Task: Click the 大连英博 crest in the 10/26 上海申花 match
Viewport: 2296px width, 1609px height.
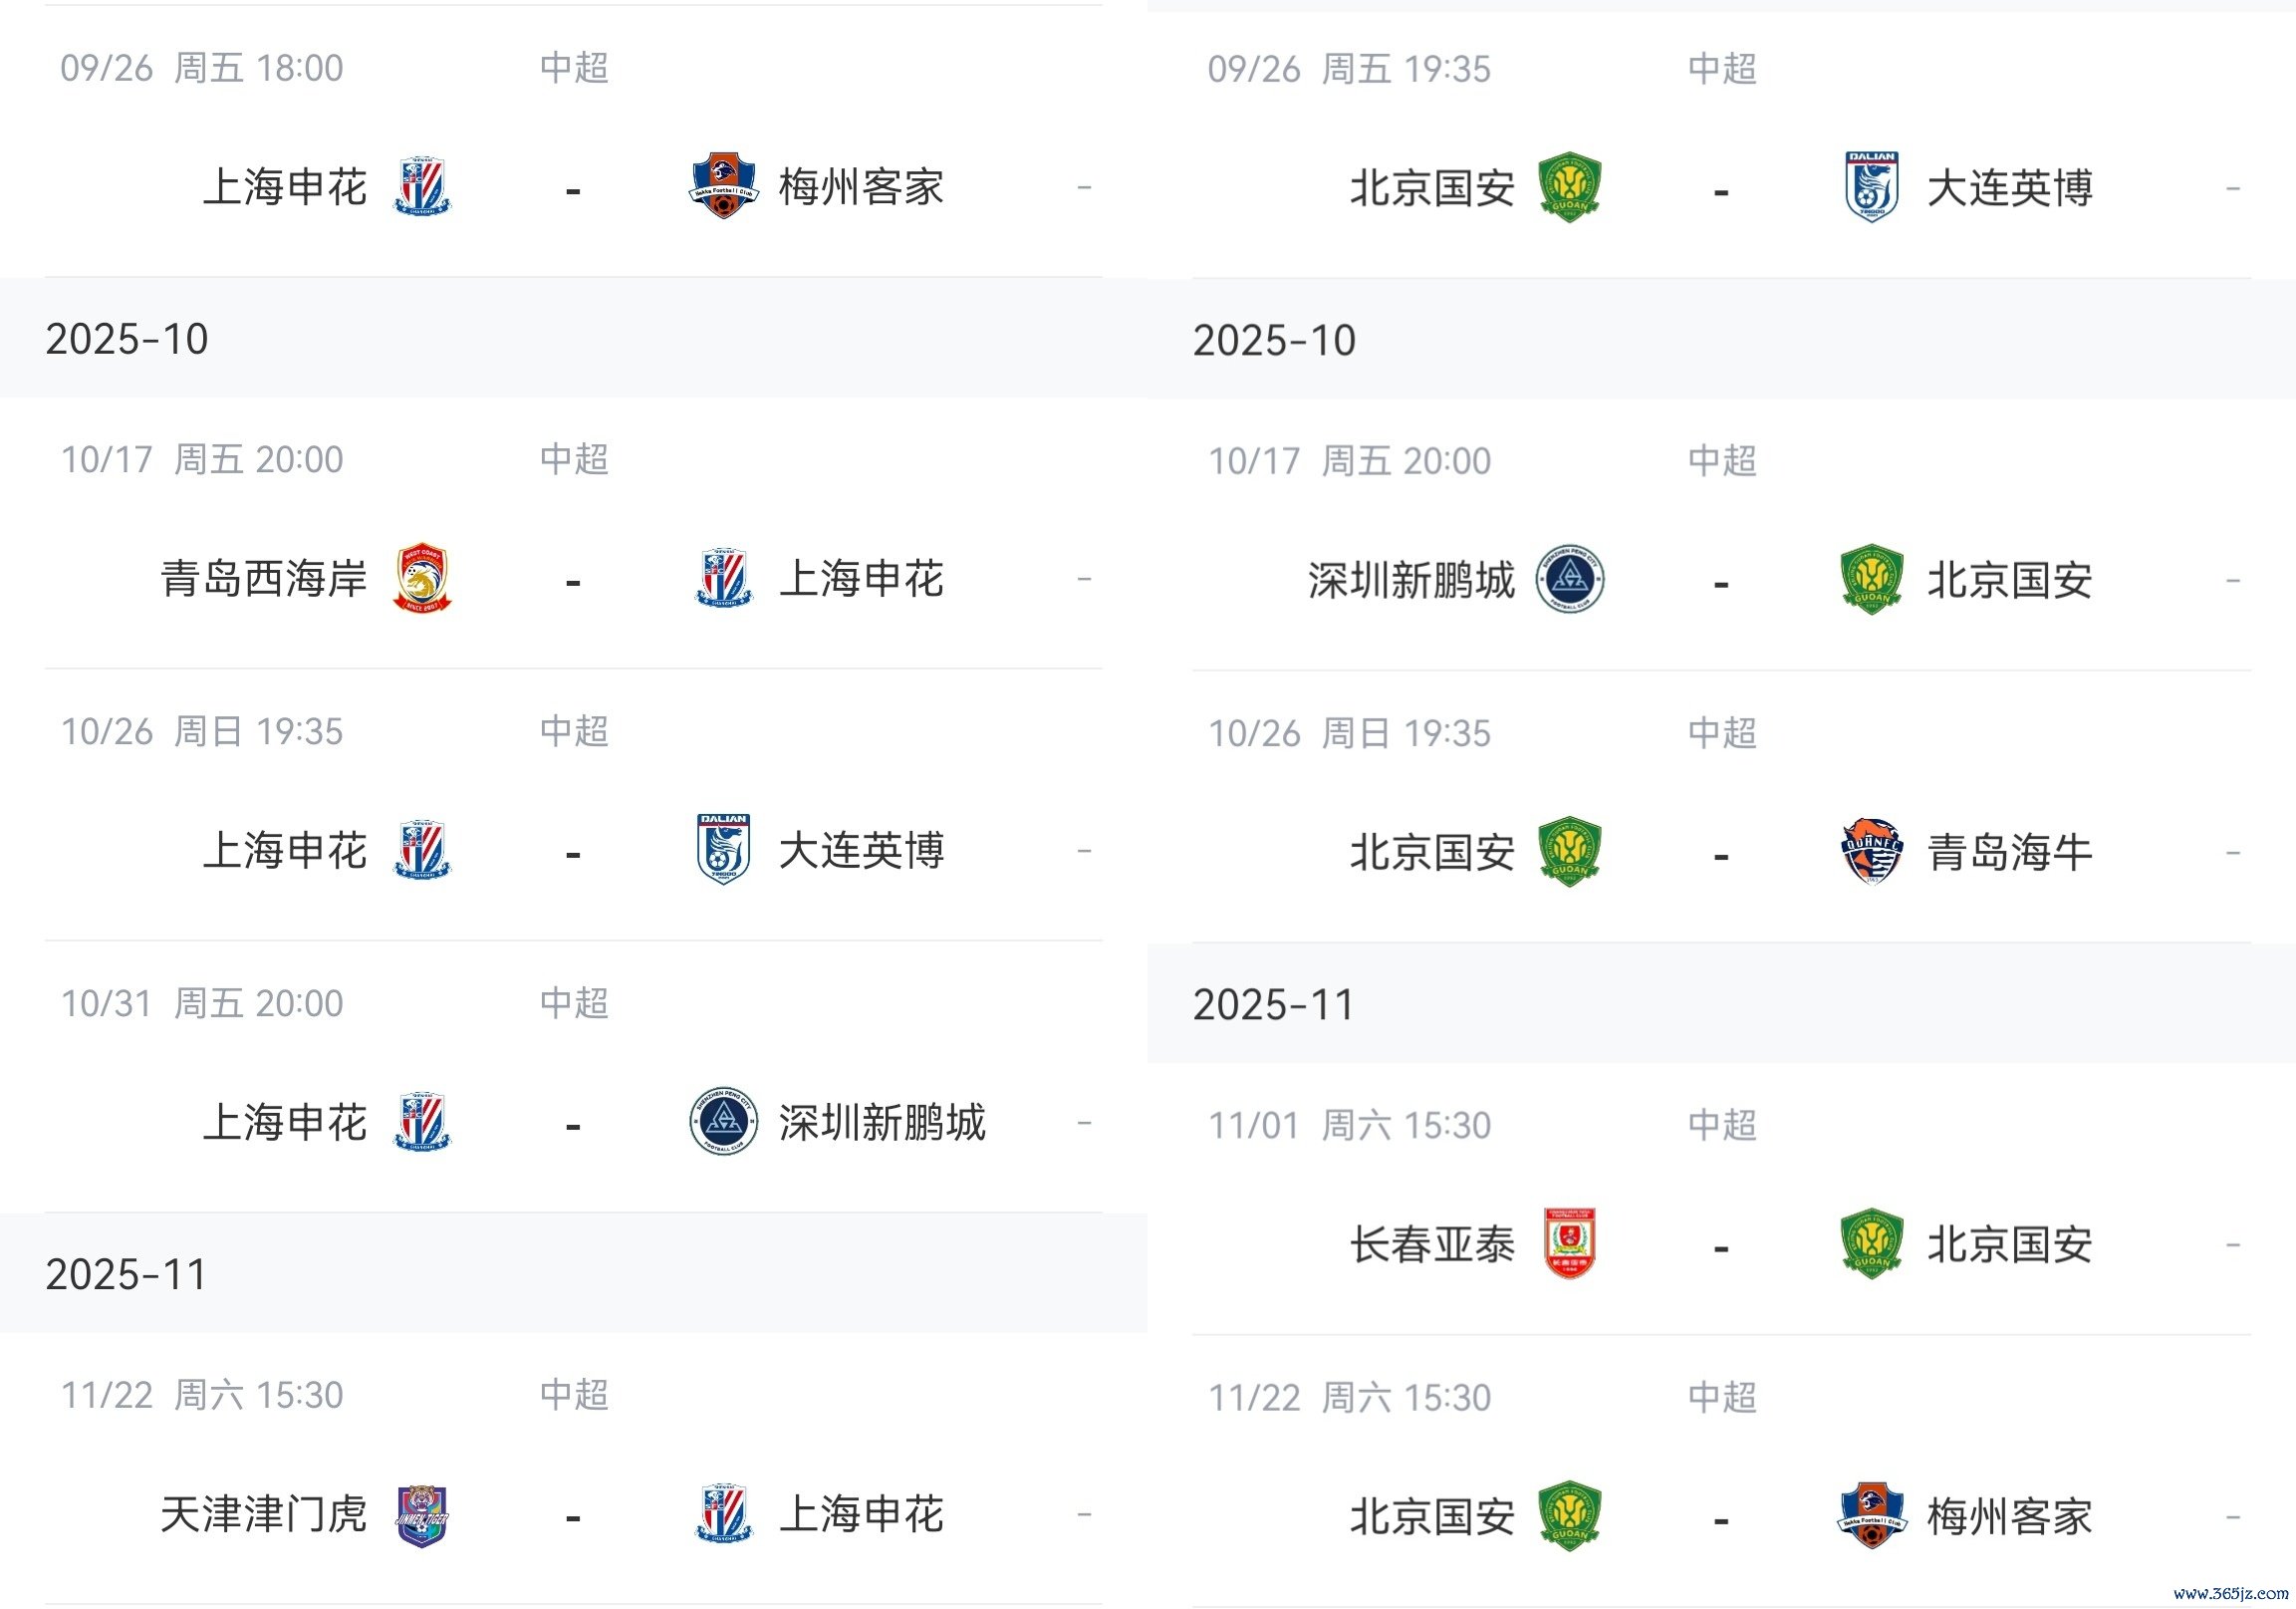Action: [x=723, y=850]
